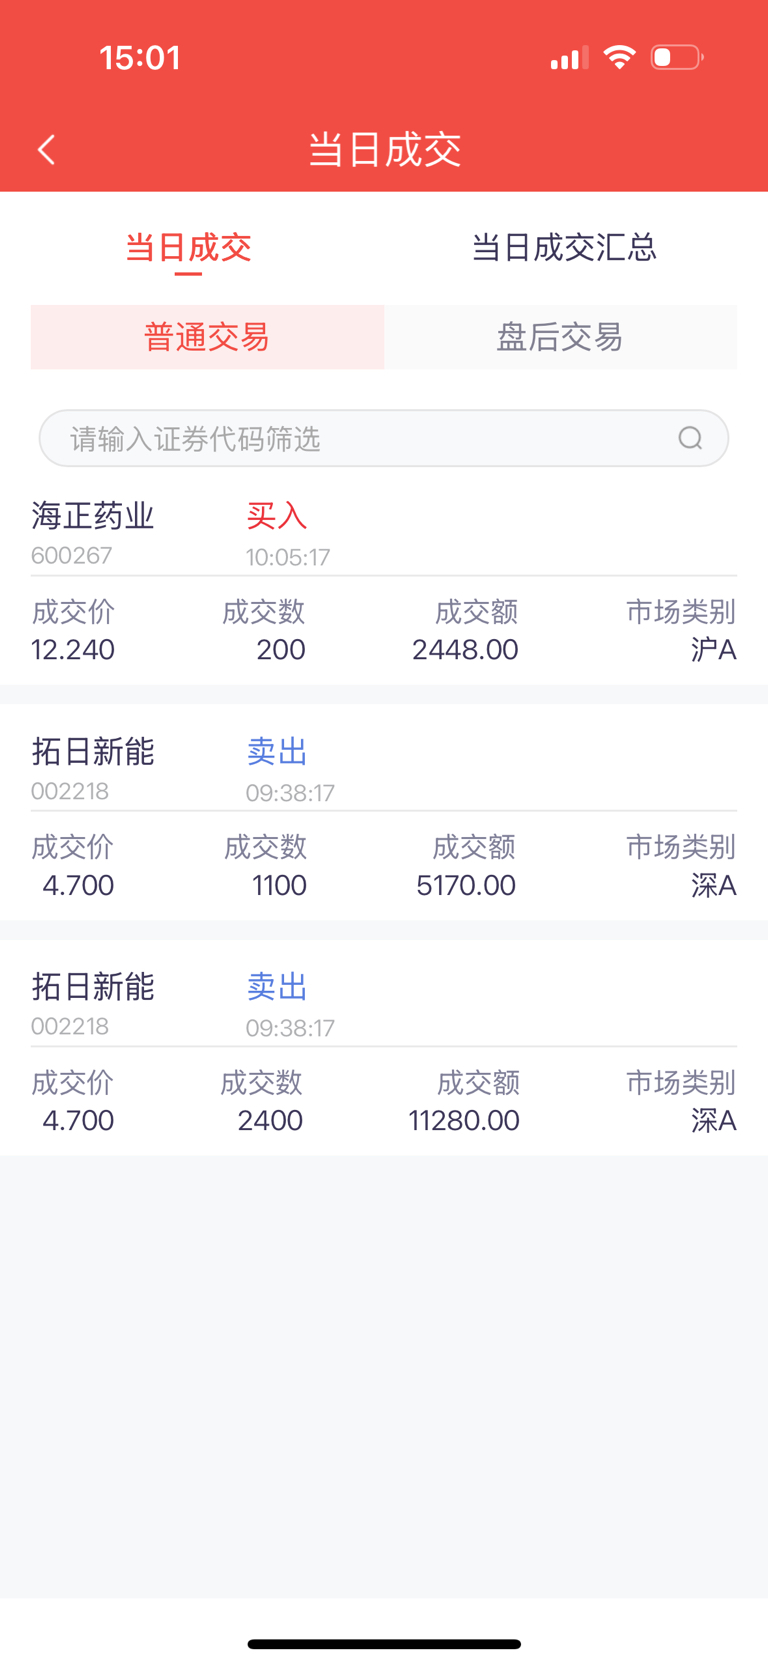
Task: Tap the 15:01 clock in status bar
Action: click(140, 57)
